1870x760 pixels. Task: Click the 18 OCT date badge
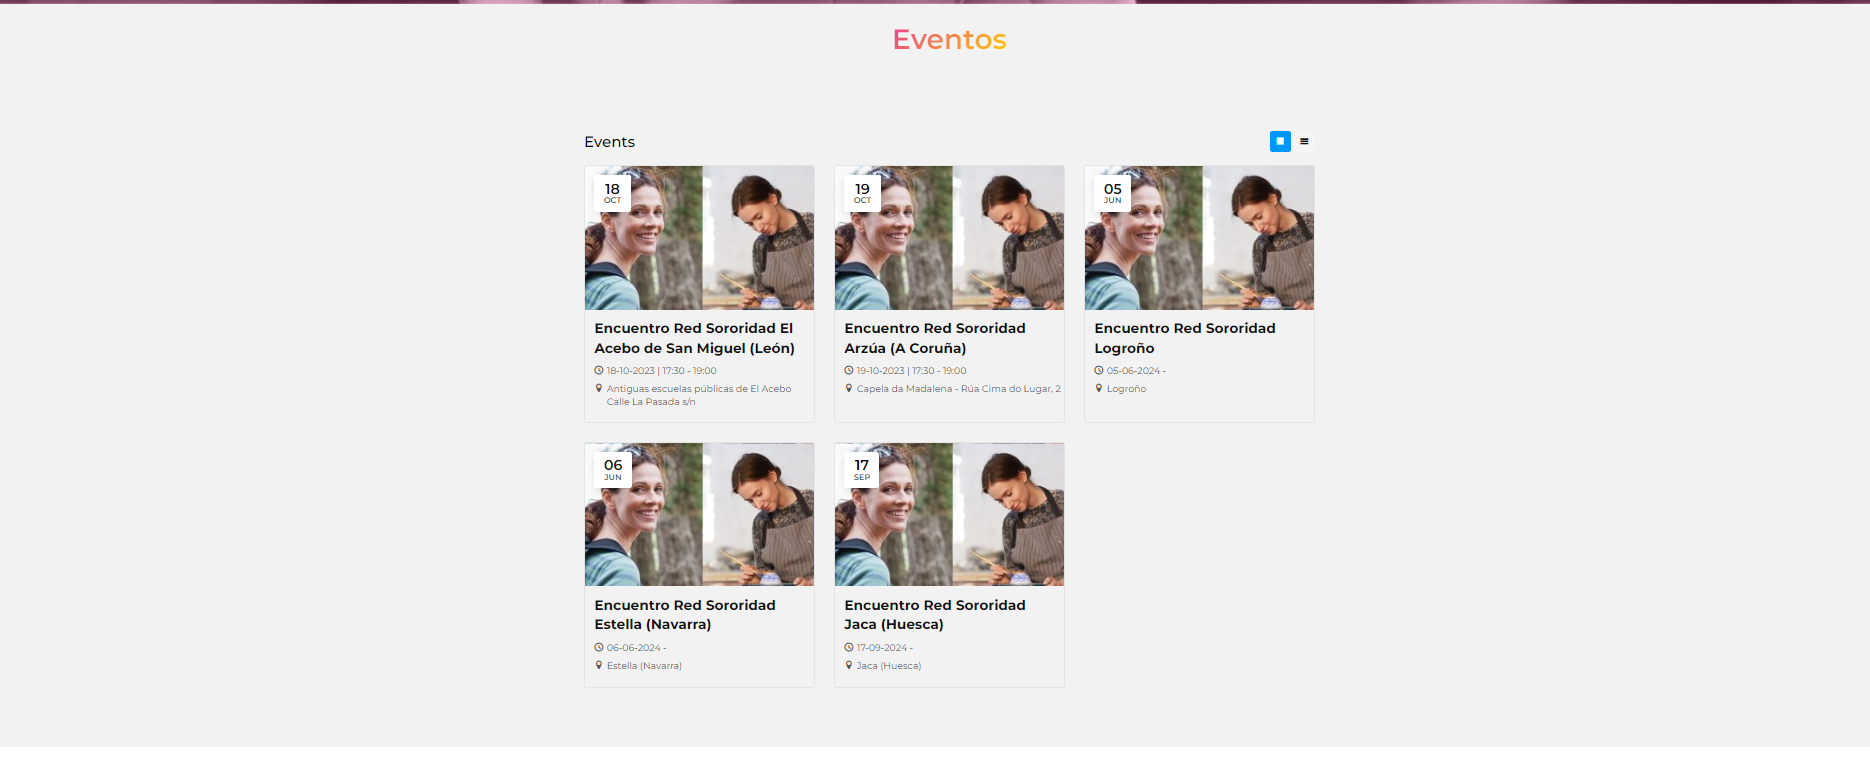click(x=612, y=193)
